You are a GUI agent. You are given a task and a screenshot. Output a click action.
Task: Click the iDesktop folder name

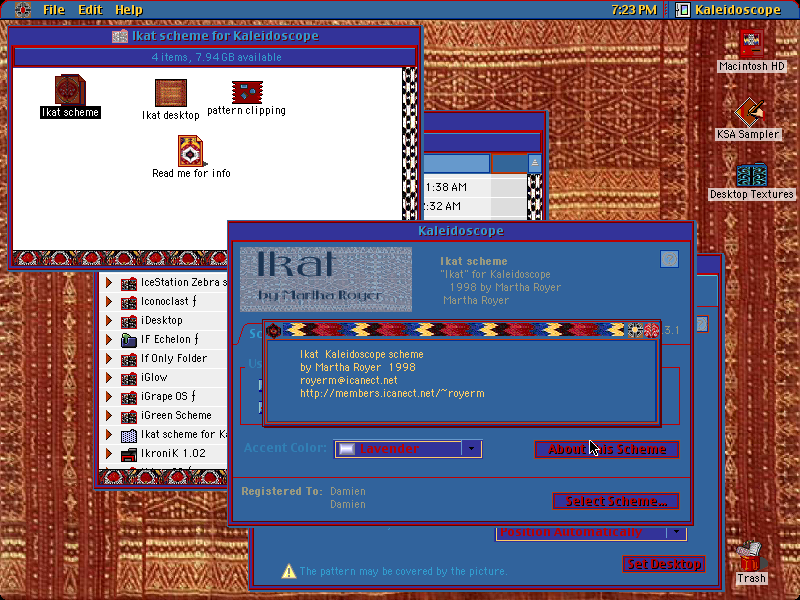162,320
